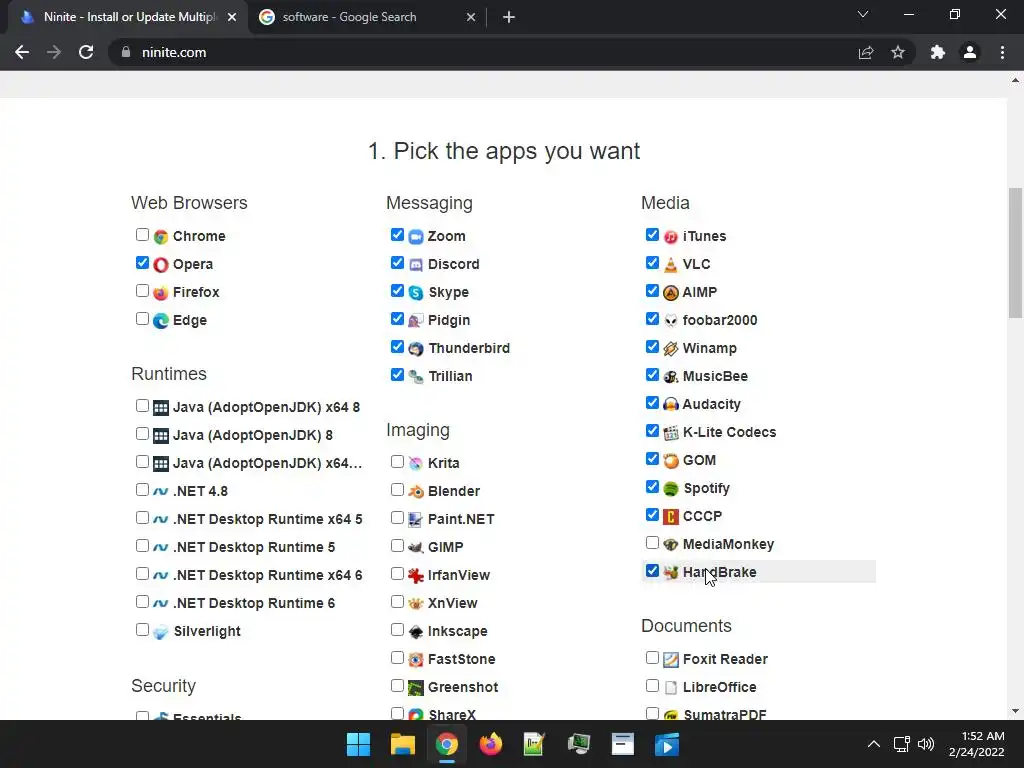Uncheck the Trillian checkbox

click(x=397, y=375)
